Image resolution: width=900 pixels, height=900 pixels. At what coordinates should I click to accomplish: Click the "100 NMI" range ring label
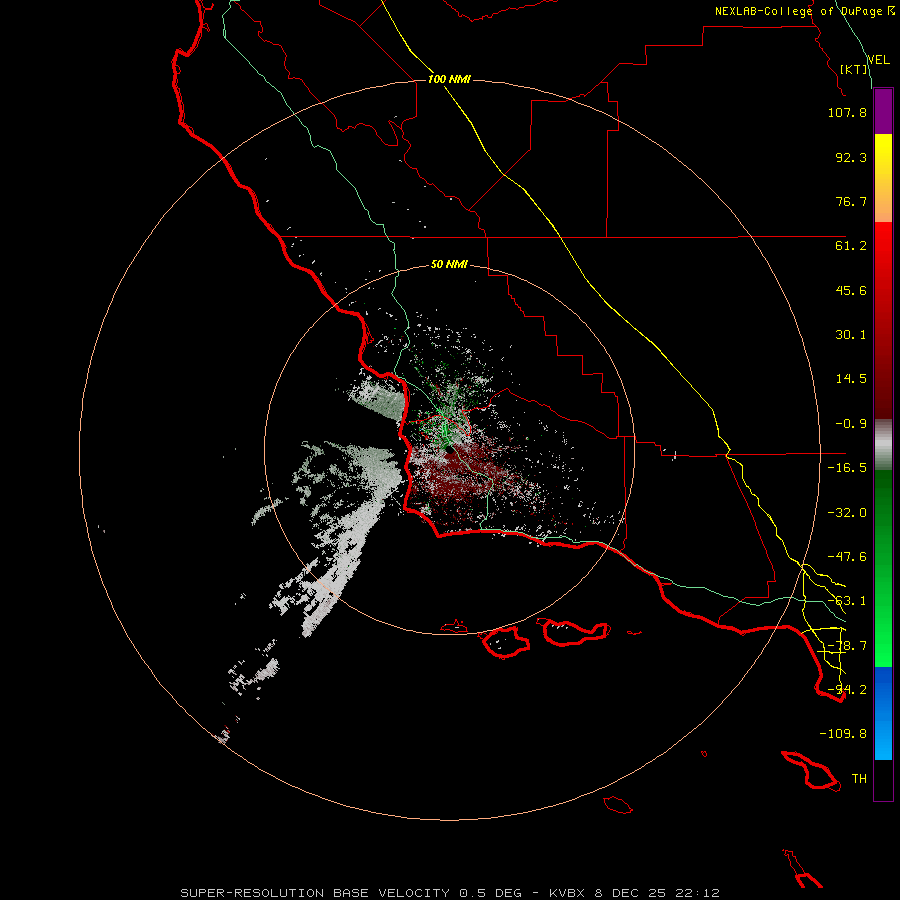449,79
